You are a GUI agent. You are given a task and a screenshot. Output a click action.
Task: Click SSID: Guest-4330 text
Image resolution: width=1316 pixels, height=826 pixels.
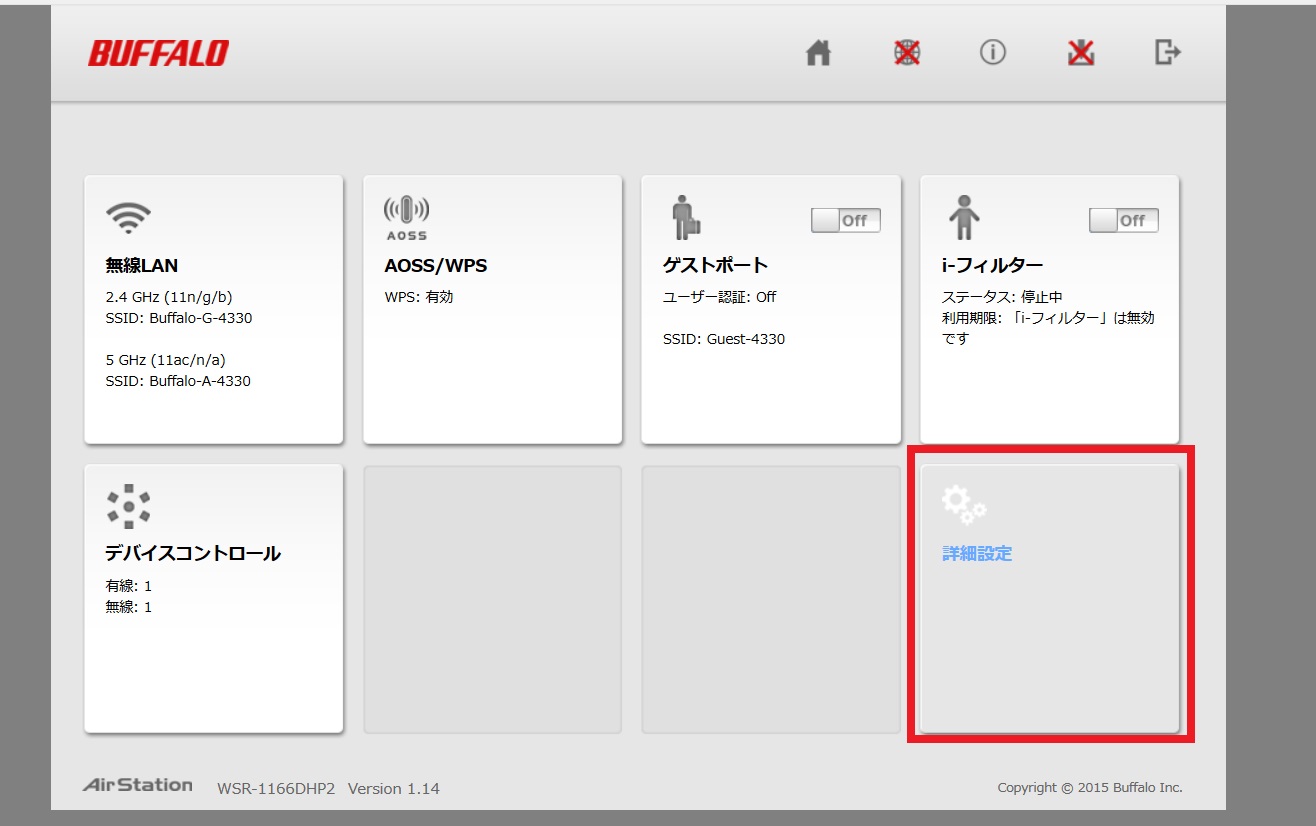tap(724, 339)
